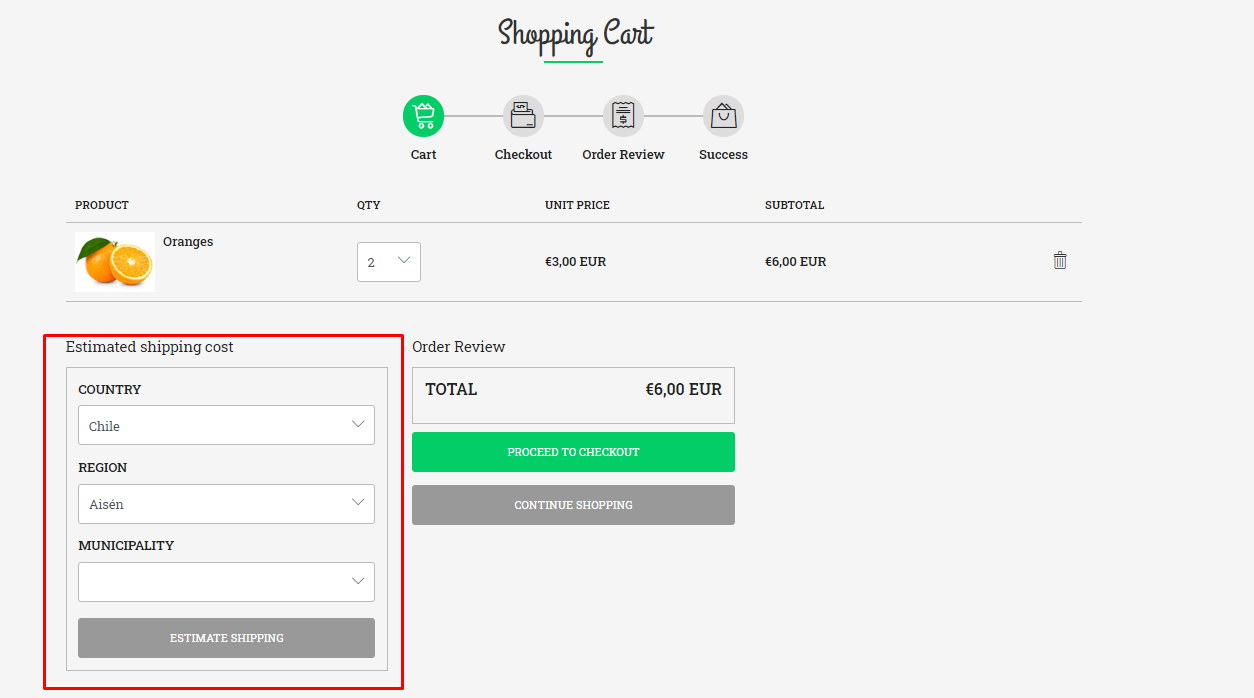Click the Order Review receipt icon
The width and height of the screenshot is (1254, 698).
point(623,116)
